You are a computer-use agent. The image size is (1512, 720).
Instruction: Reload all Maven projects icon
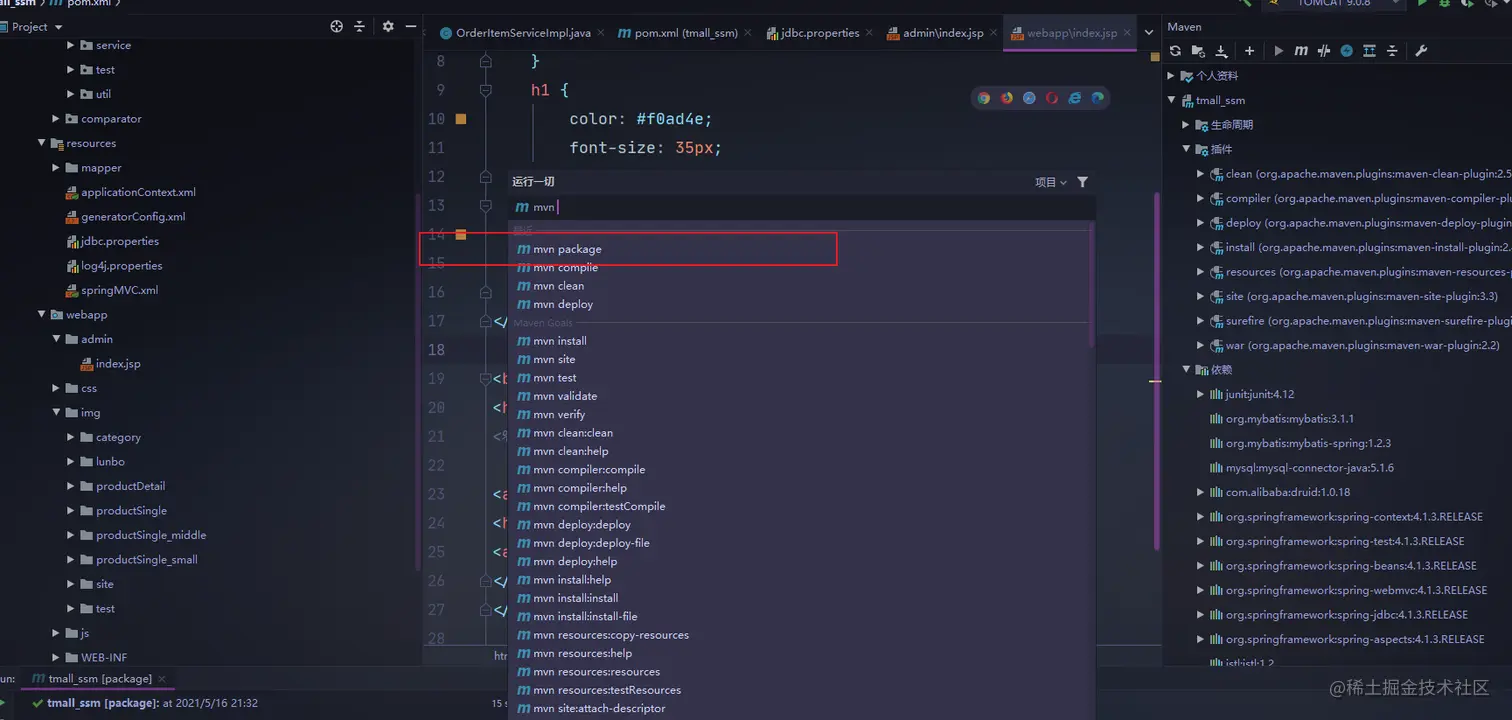[x=1175, y=51]
